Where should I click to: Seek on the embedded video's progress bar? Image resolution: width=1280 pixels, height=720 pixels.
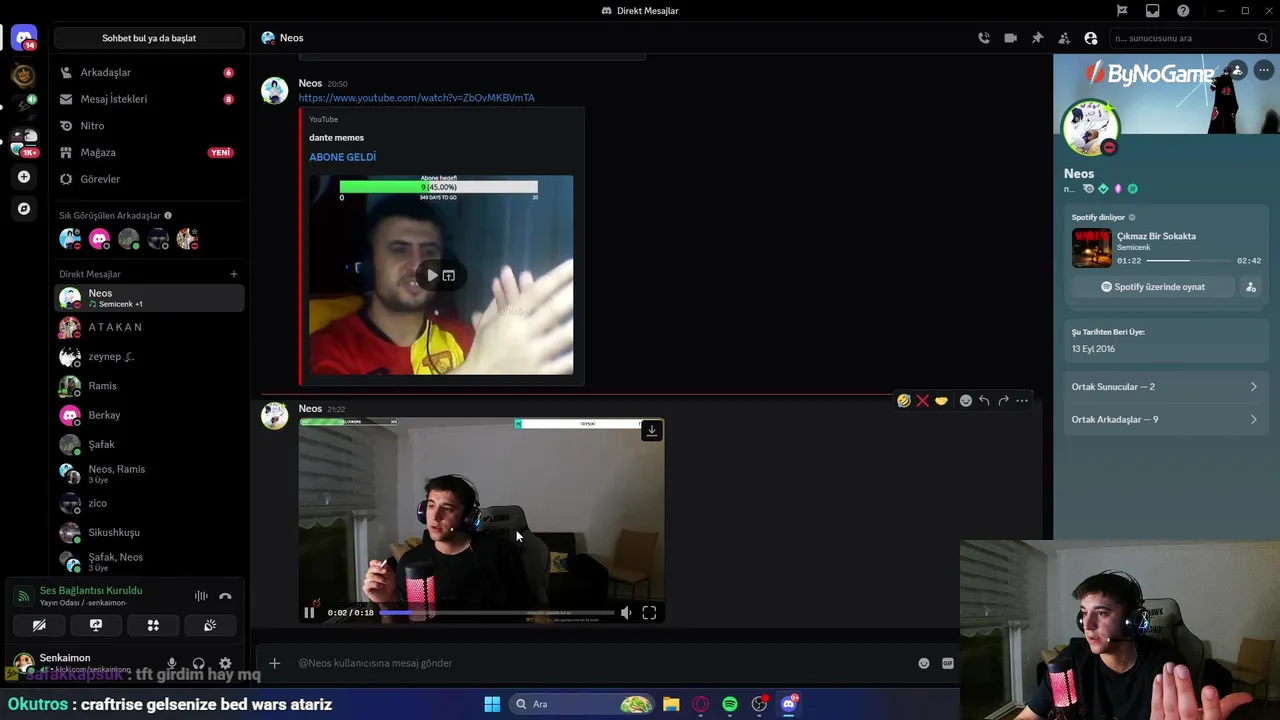pos(496,613)
